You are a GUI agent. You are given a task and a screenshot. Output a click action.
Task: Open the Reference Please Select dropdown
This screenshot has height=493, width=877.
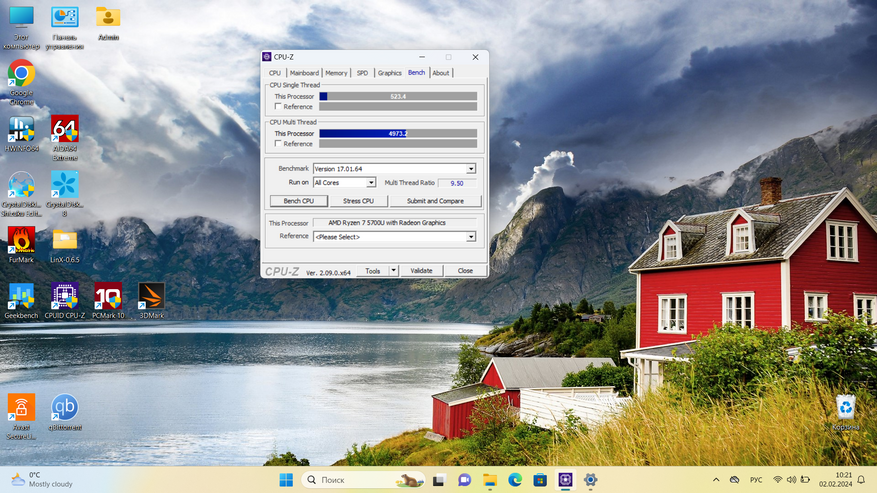pos(470,237)
